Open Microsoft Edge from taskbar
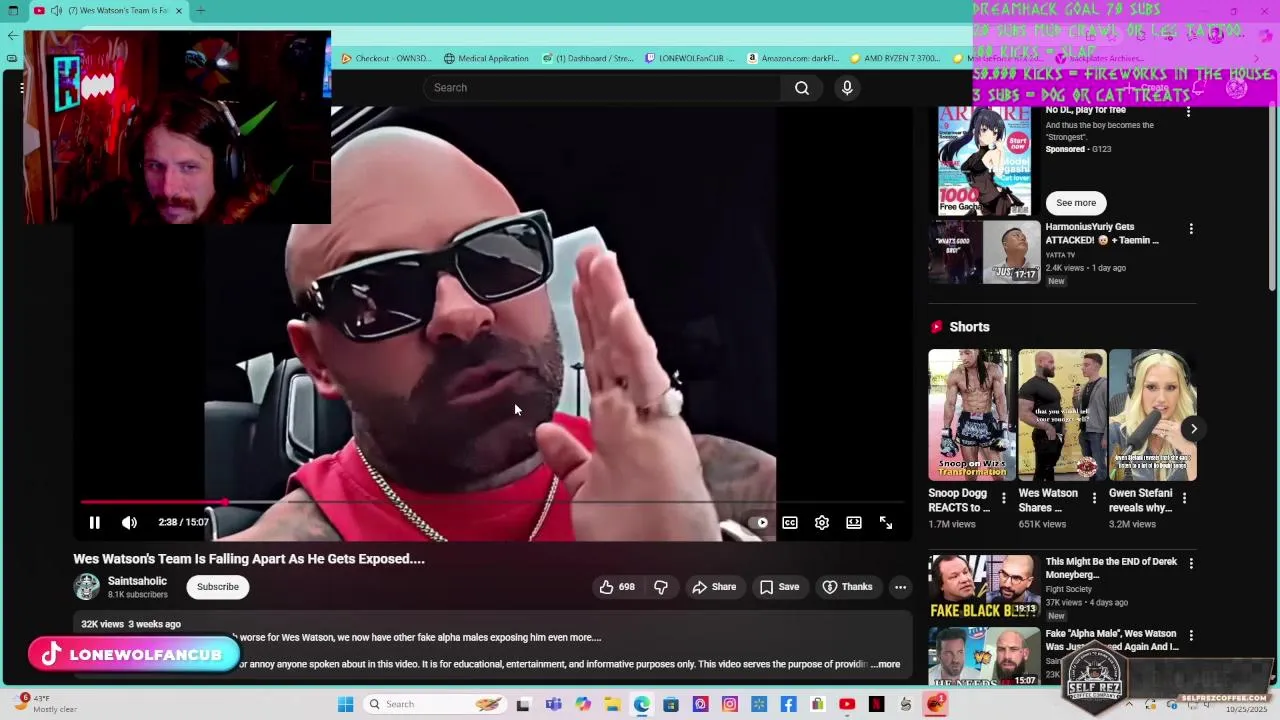The width and height of the screenshot is (1280, 720). click(x=641, y=704)
